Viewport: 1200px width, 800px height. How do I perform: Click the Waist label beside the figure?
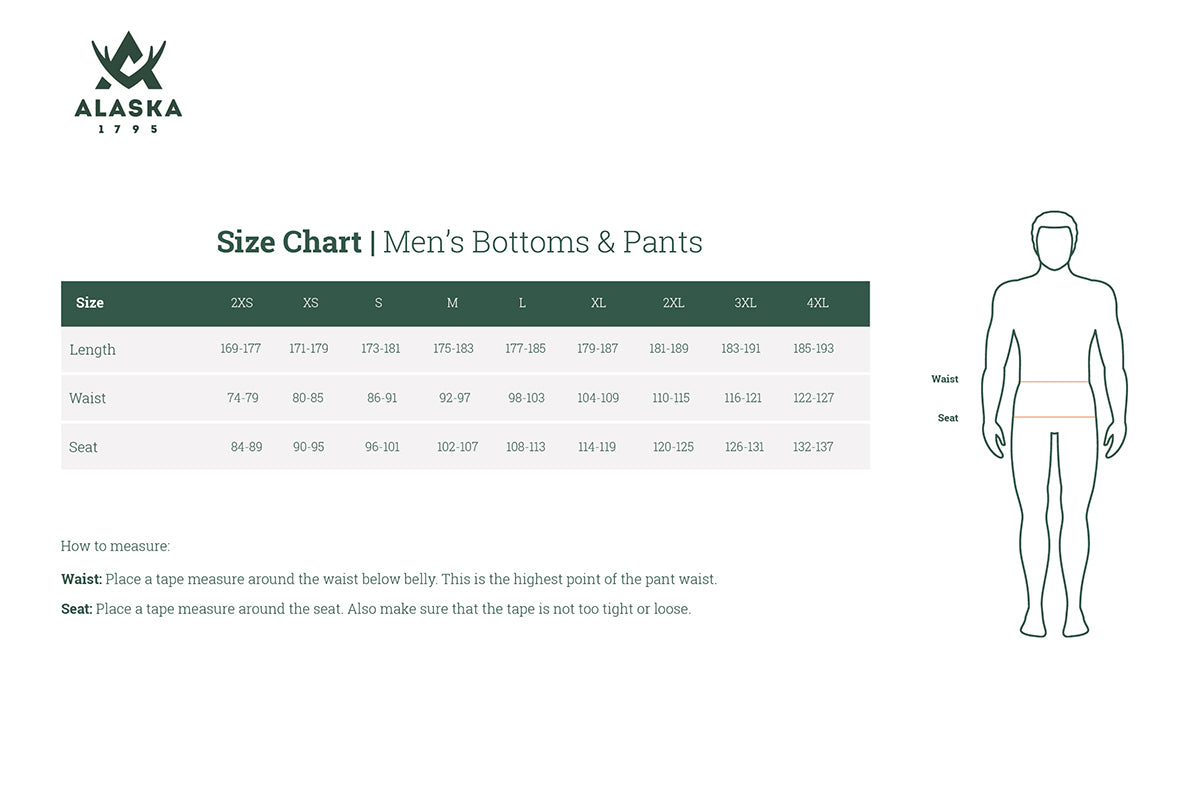pos(944,379)
